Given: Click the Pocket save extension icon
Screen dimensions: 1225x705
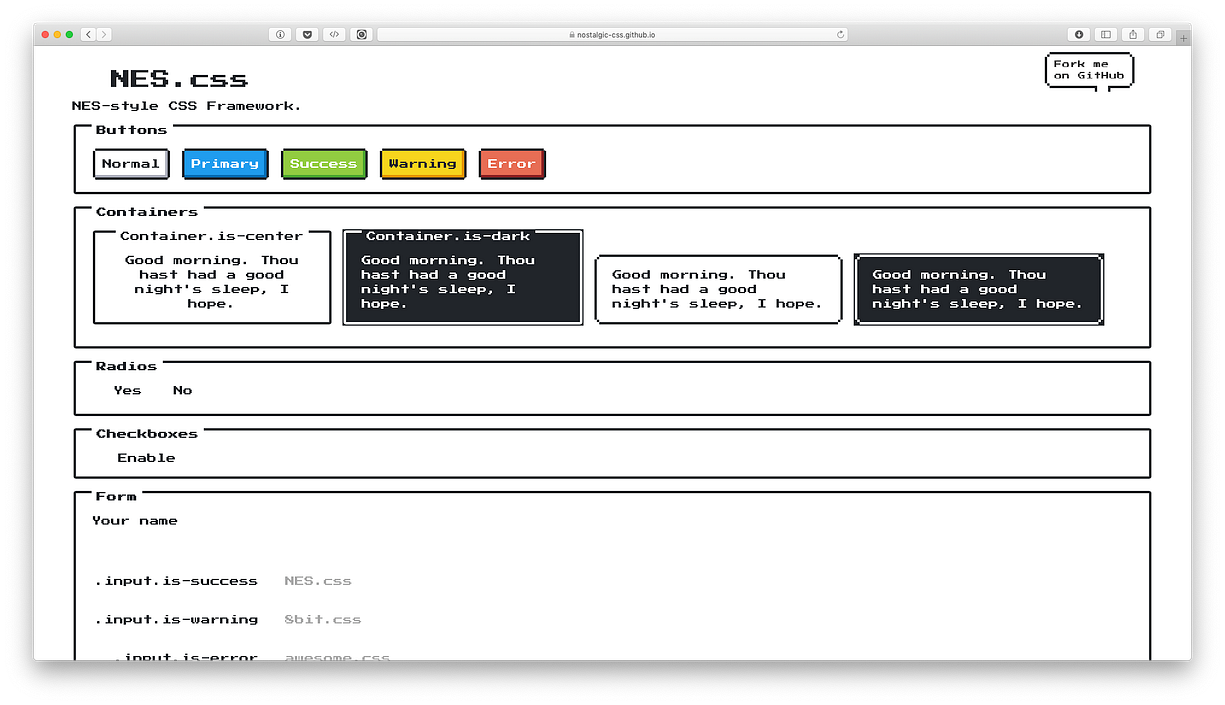Looking at the screenshot, I should point(307,34).
